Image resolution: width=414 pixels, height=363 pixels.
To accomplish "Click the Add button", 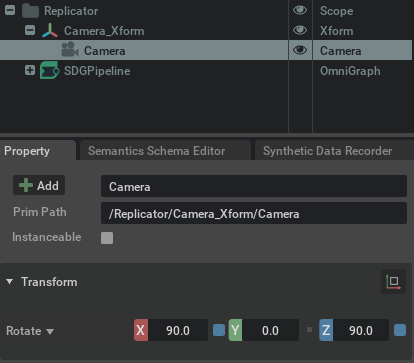I will tap(39, 185).
